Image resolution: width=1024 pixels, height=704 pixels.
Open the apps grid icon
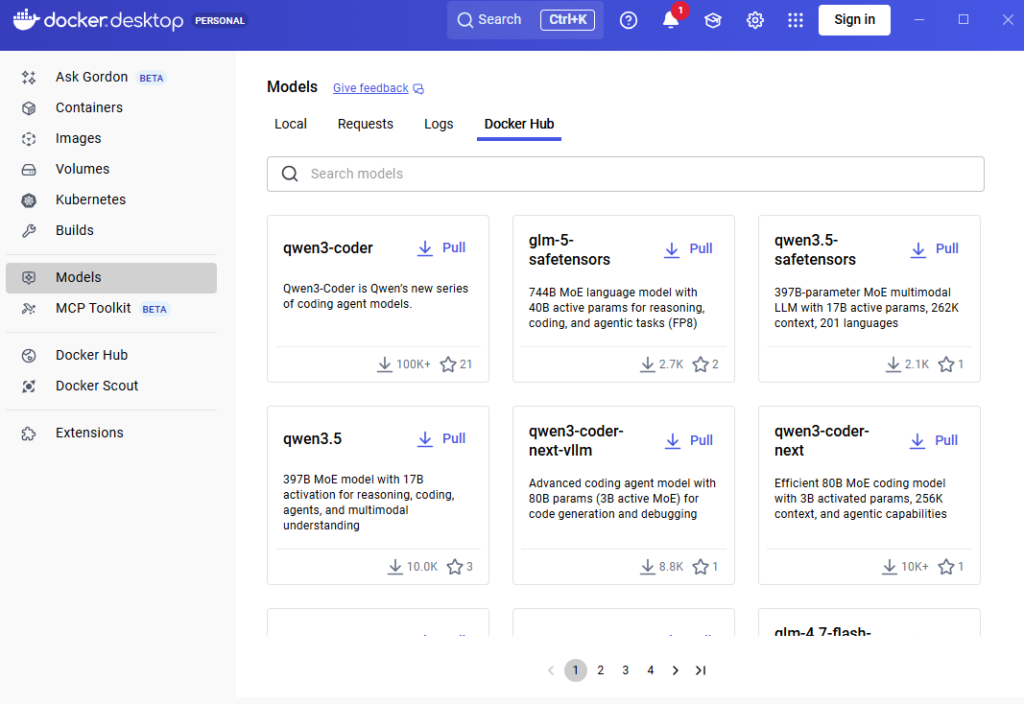pyautogui.click(x=795, y=20)
